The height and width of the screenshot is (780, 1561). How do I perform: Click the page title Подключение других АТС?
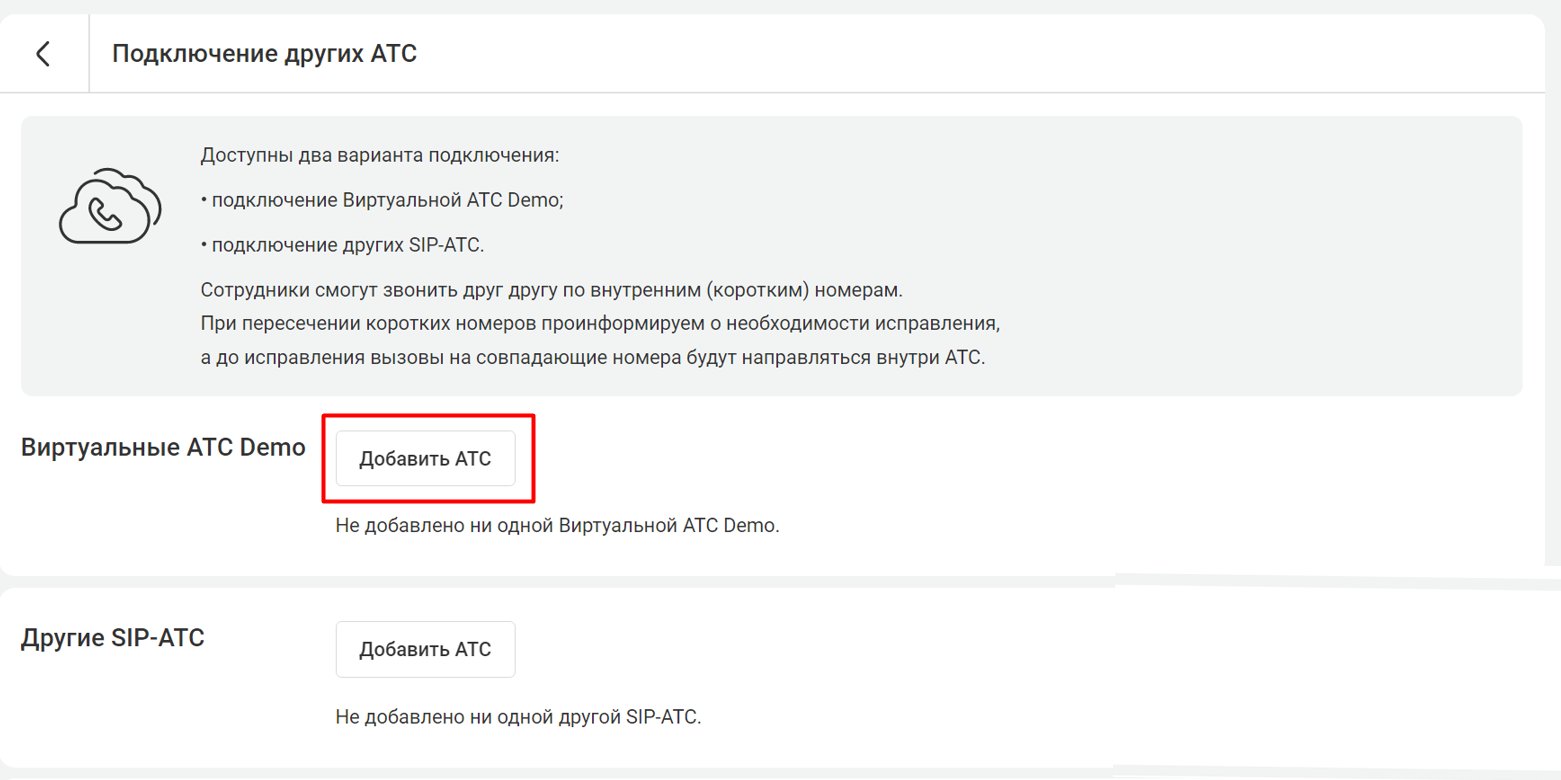(264, 54)
